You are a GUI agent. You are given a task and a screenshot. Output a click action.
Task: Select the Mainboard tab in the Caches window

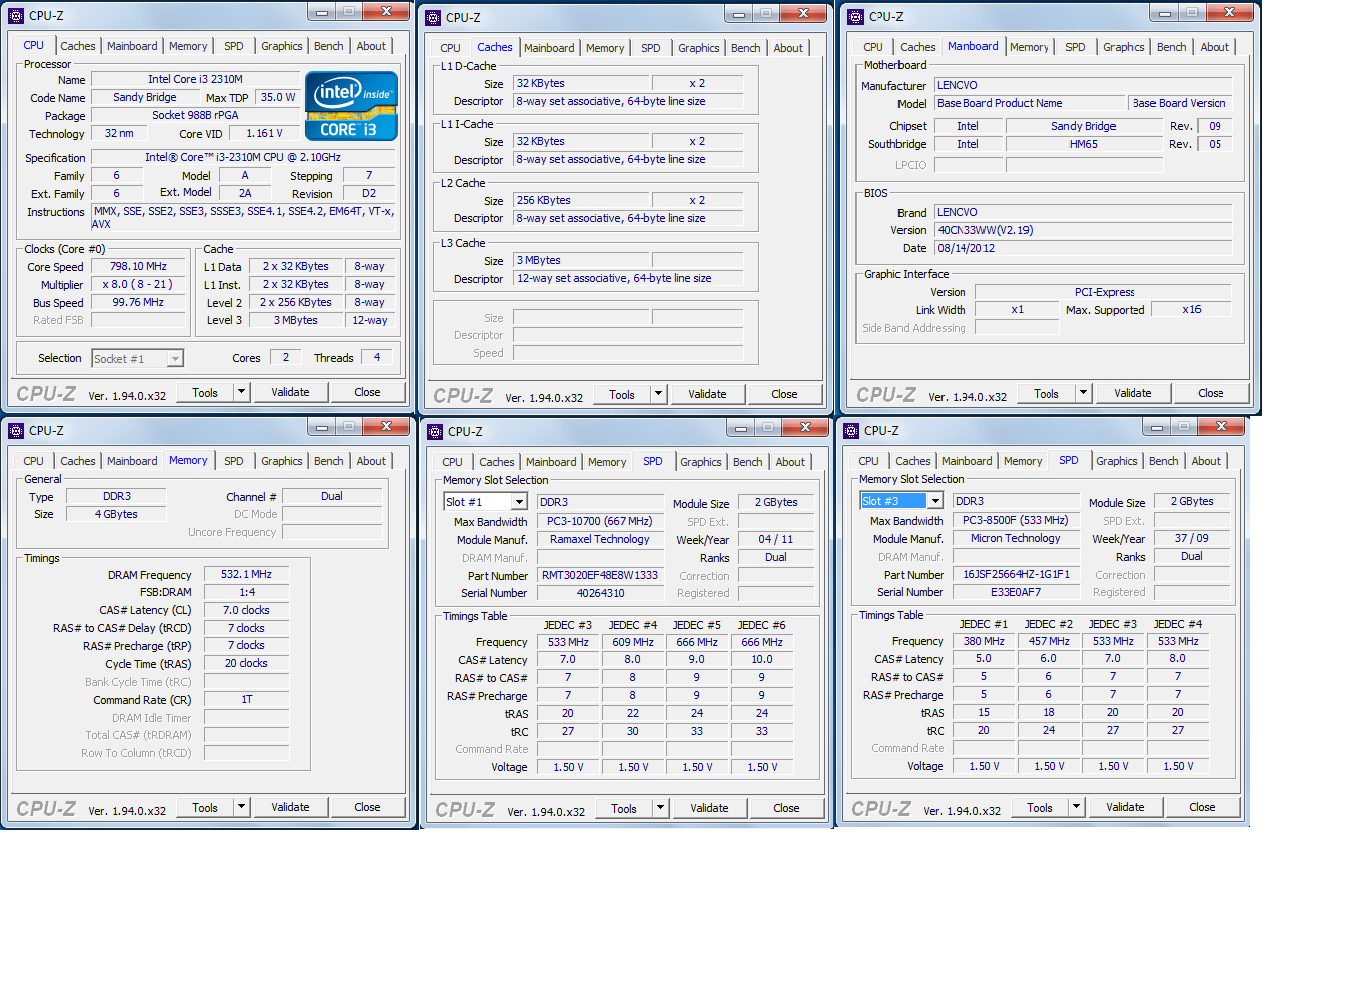click(x=549, y=48)
